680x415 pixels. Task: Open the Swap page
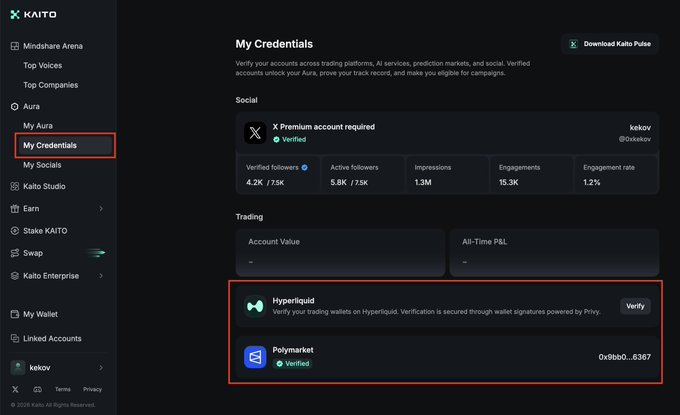33,253
